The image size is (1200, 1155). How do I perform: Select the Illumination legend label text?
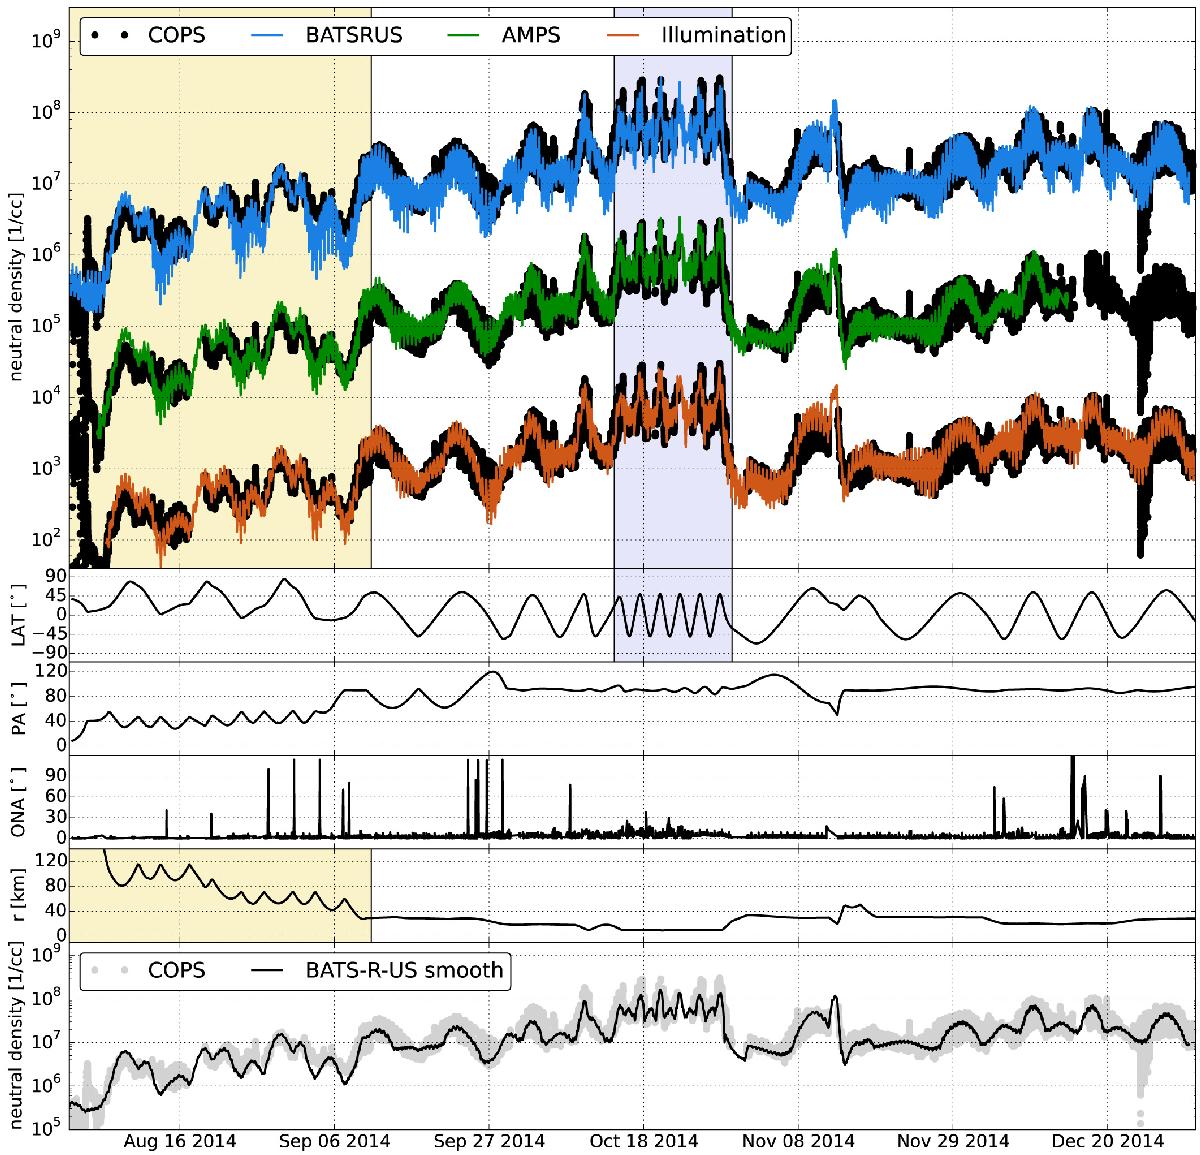point(722,36)
